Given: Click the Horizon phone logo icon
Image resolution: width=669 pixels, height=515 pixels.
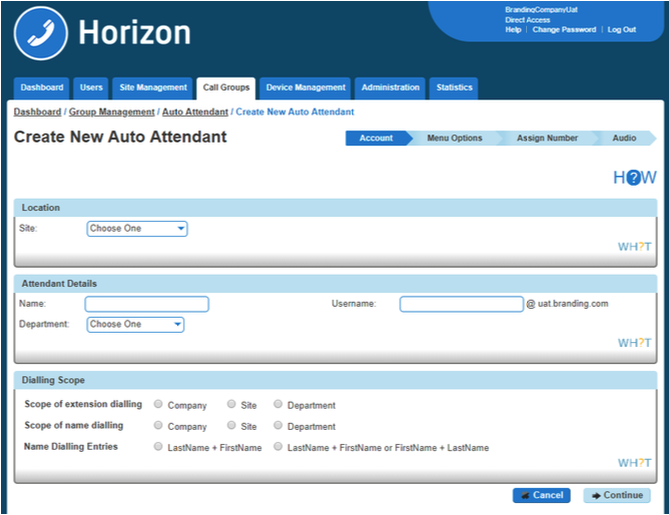Looking at the screenshot, I should [x=41, y=33].
